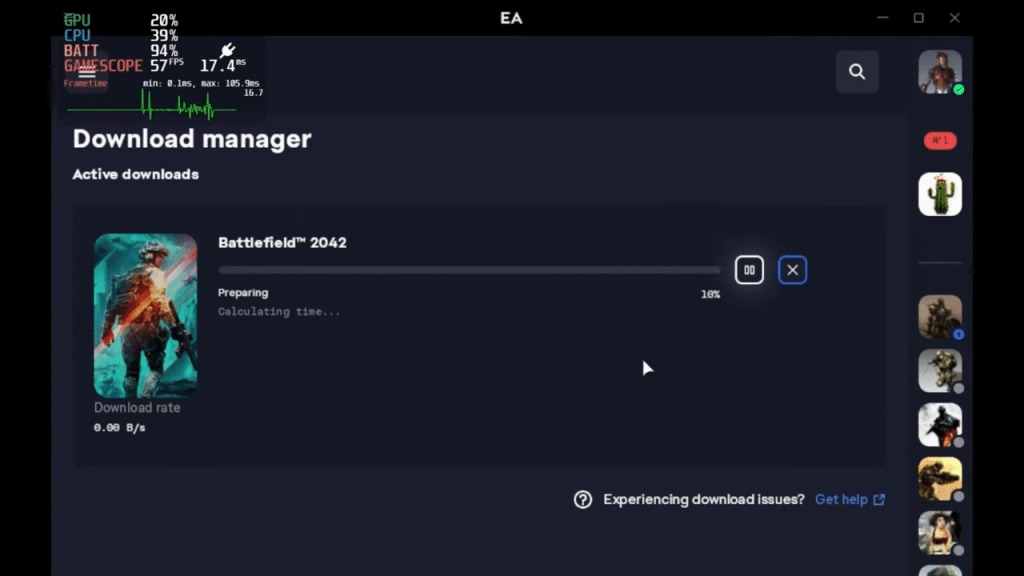Select the woman with hat friend avatar
Screen dimensions: 1024x576
pos(940,533)
